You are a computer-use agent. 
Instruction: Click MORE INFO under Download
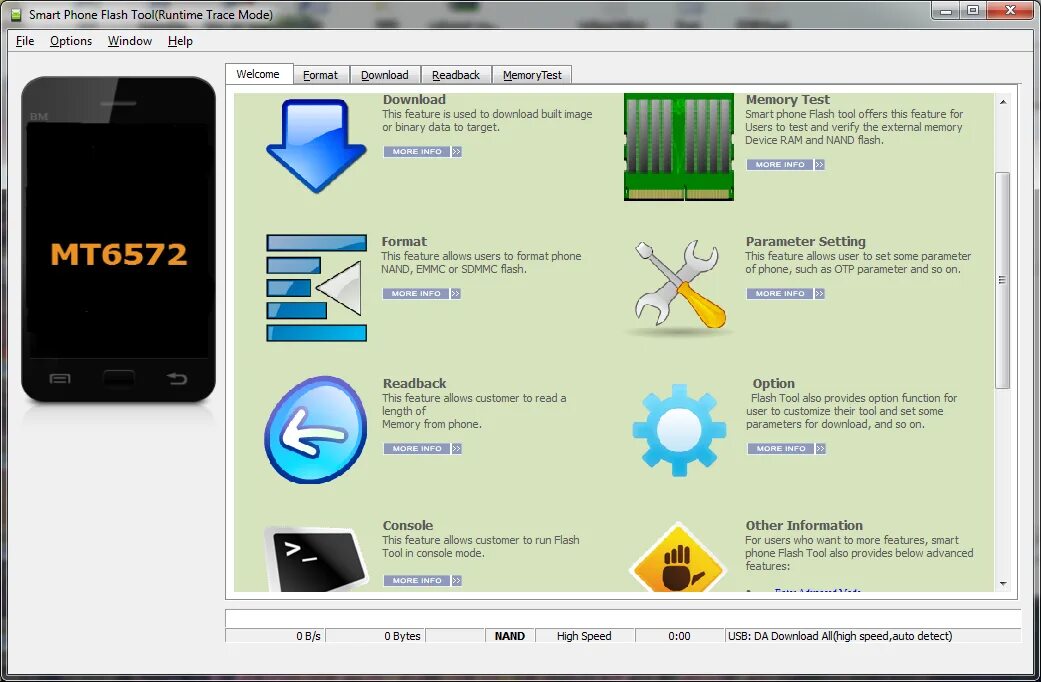422,151
